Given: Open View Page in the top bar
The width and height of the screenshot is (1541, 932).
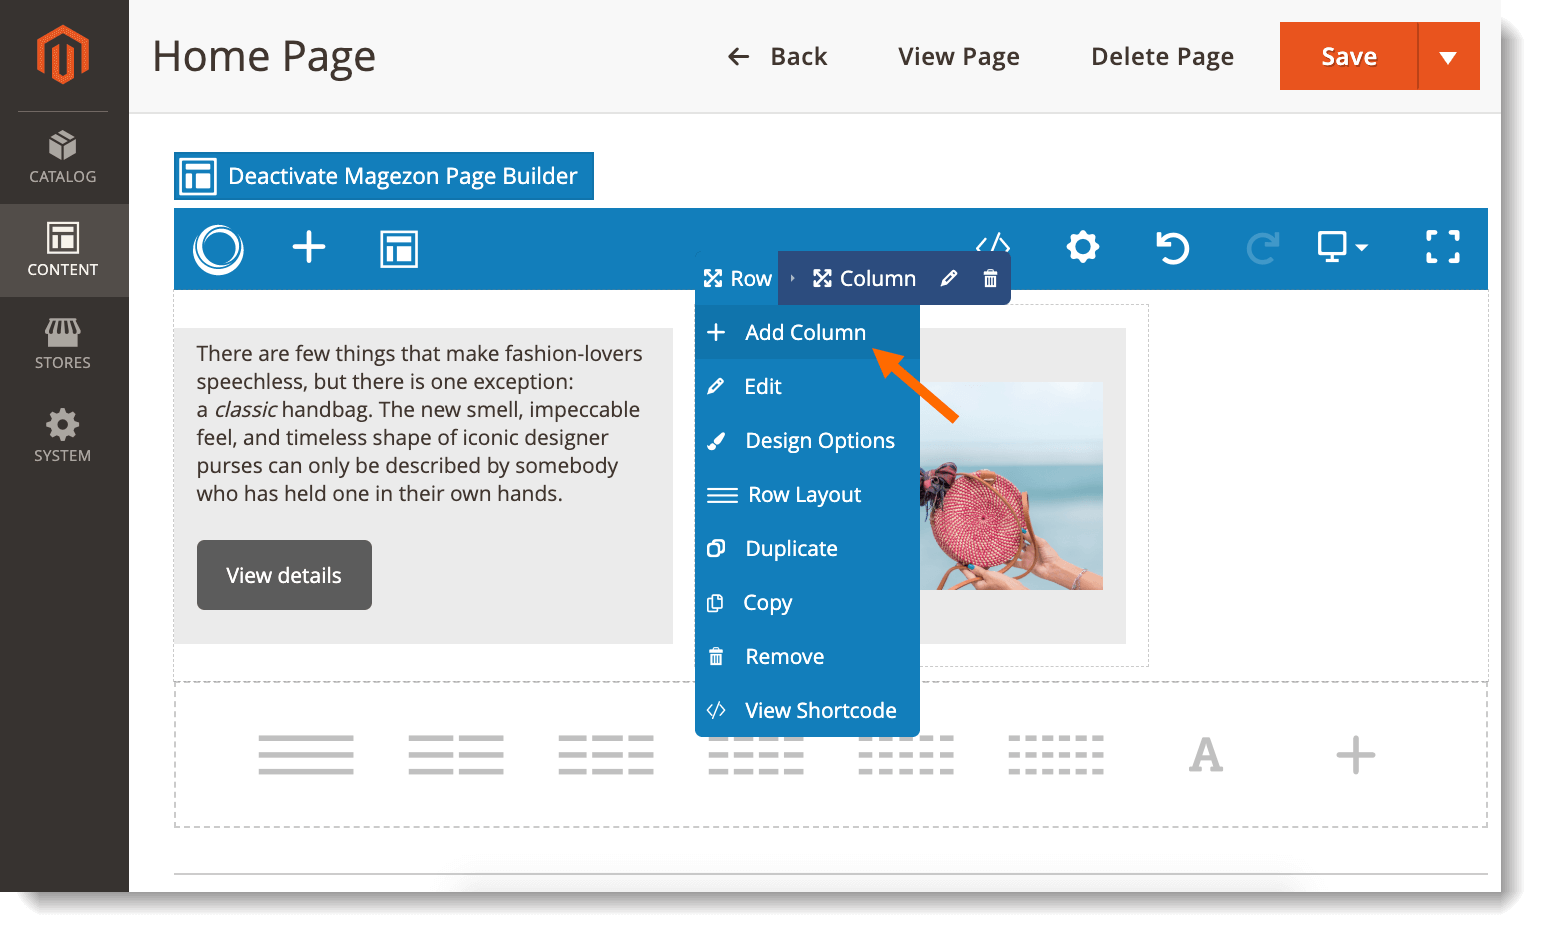Looking at the screenshot, I should click(958, 56).
